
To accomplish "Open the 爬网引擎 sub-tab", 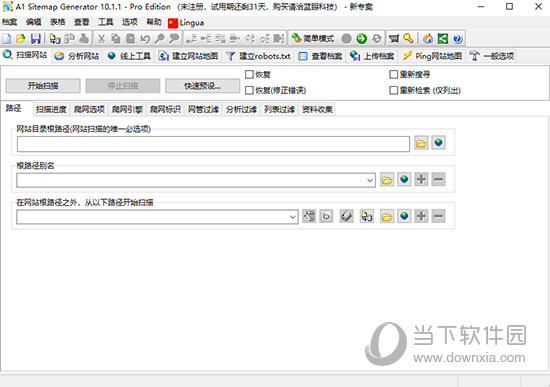I will coord(127,109).
